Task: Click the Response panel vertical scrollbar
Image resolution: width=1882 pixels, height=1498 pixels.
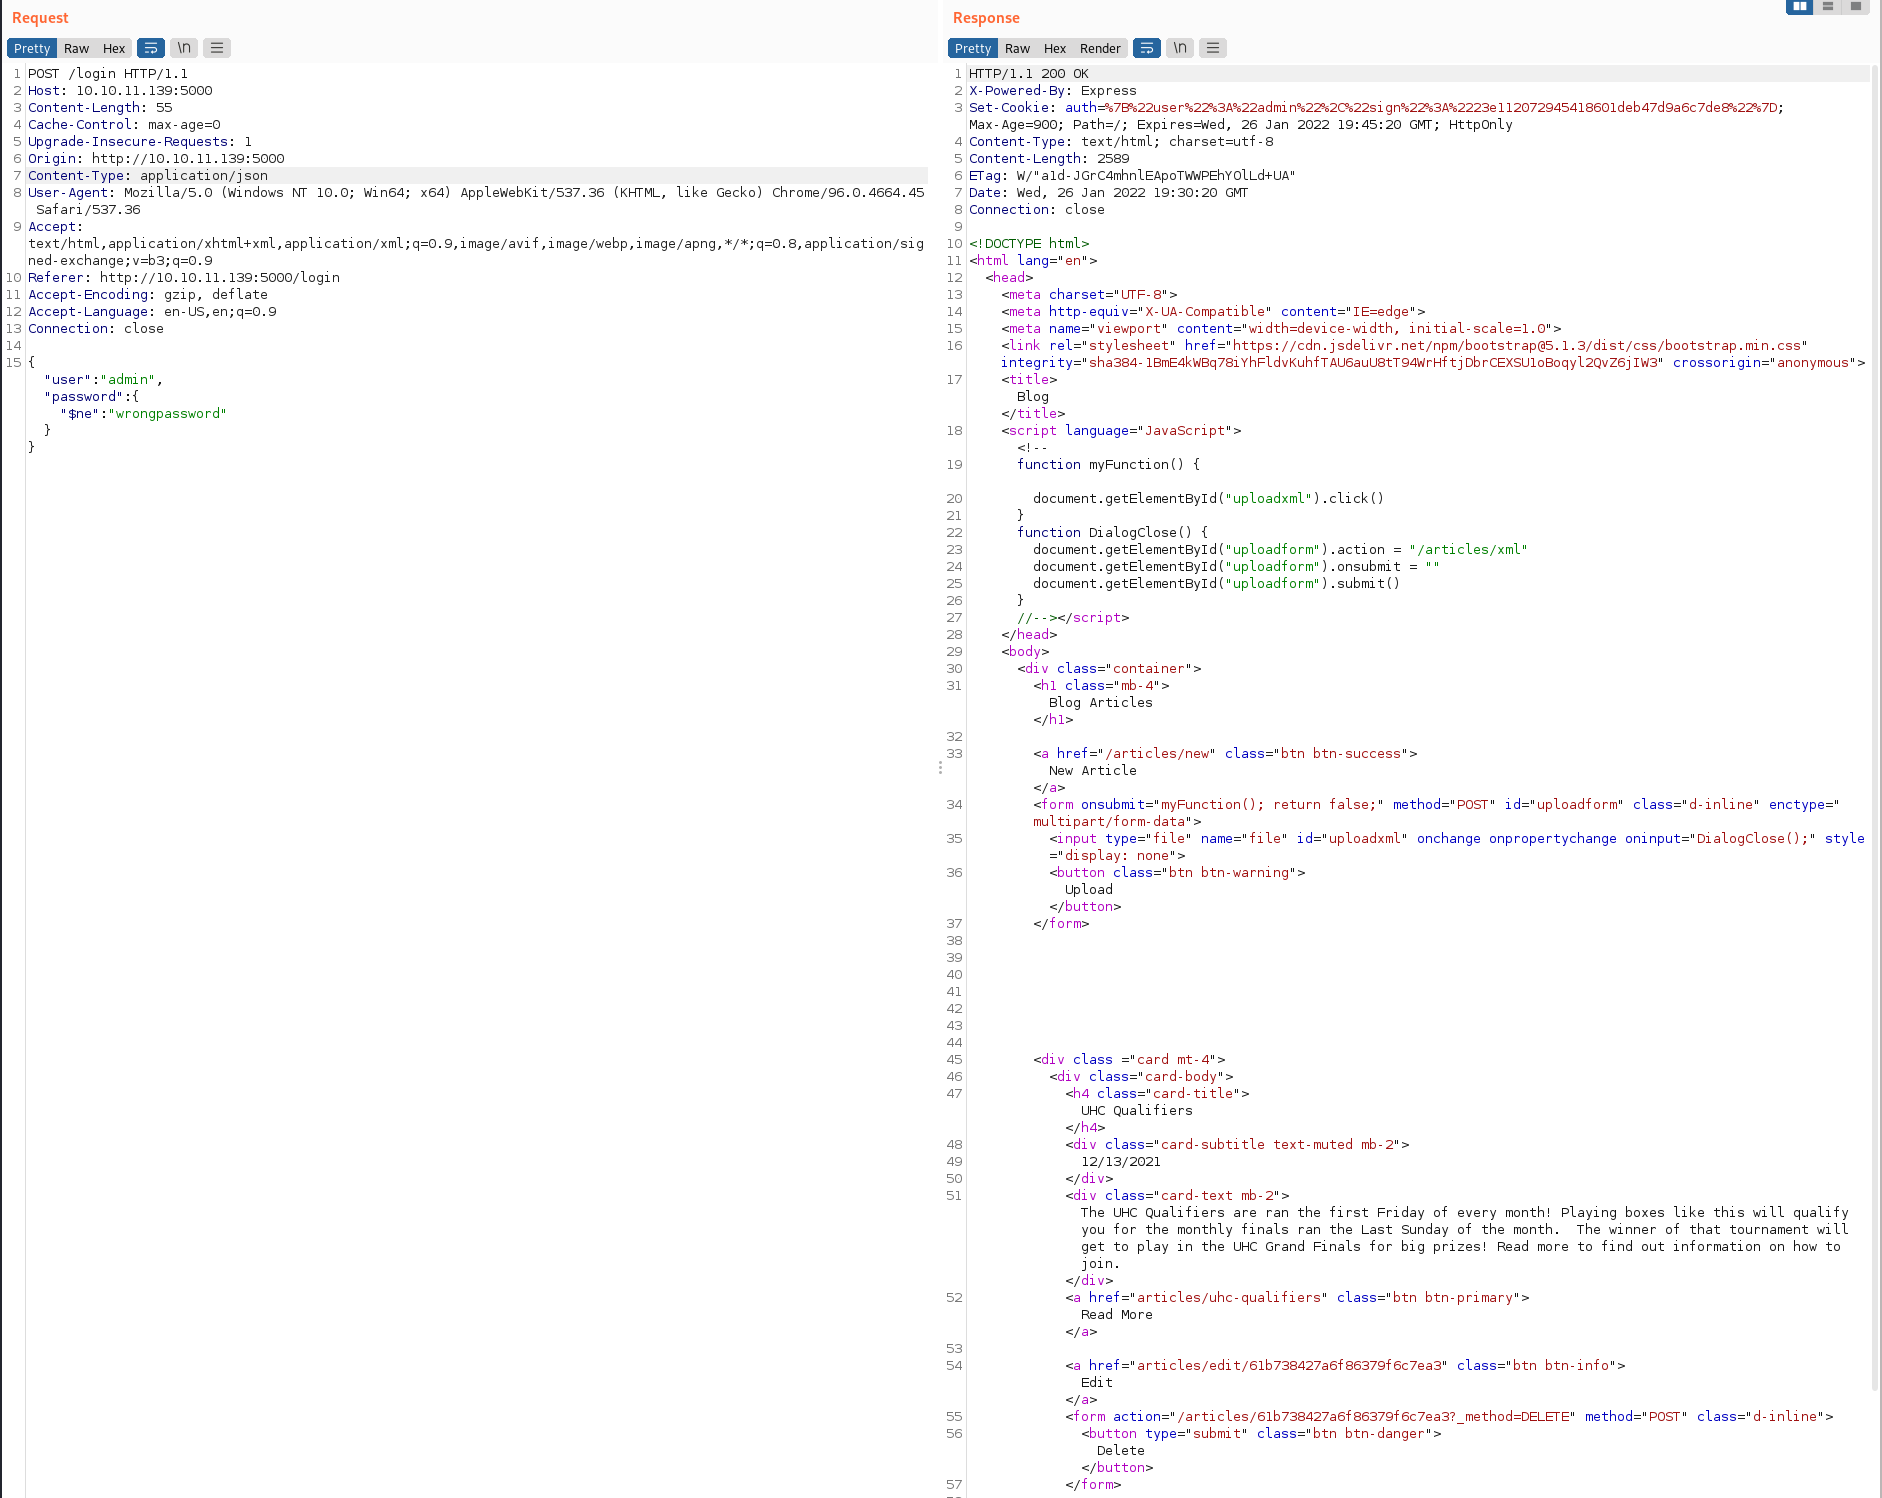Action: [1874, 700]
